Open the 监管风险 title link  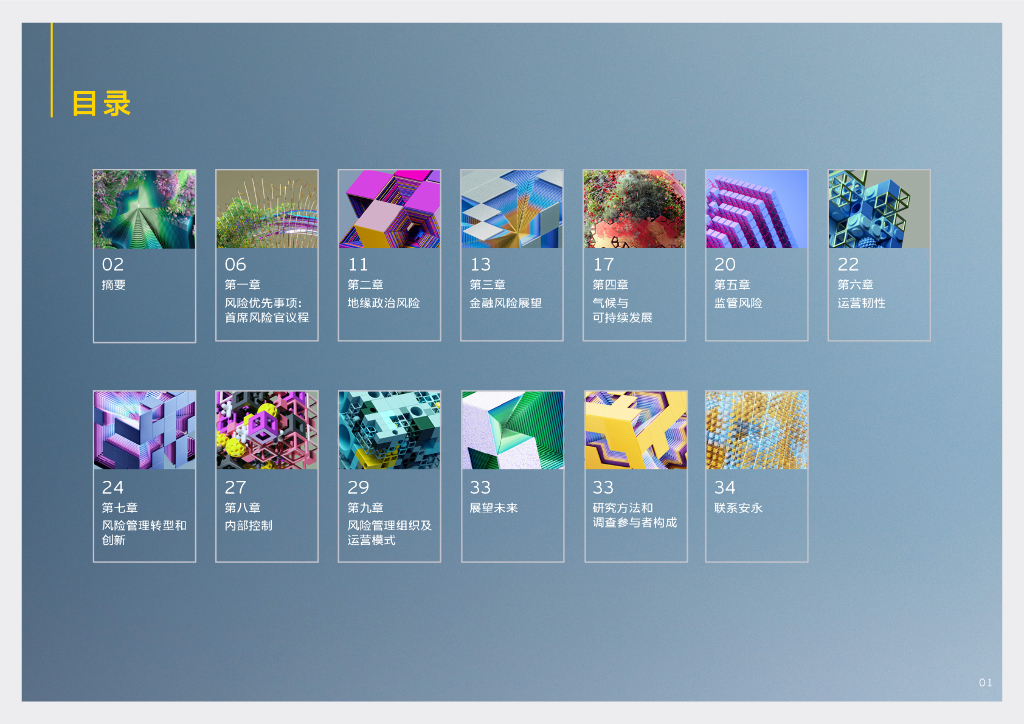(x=739, y=303)
